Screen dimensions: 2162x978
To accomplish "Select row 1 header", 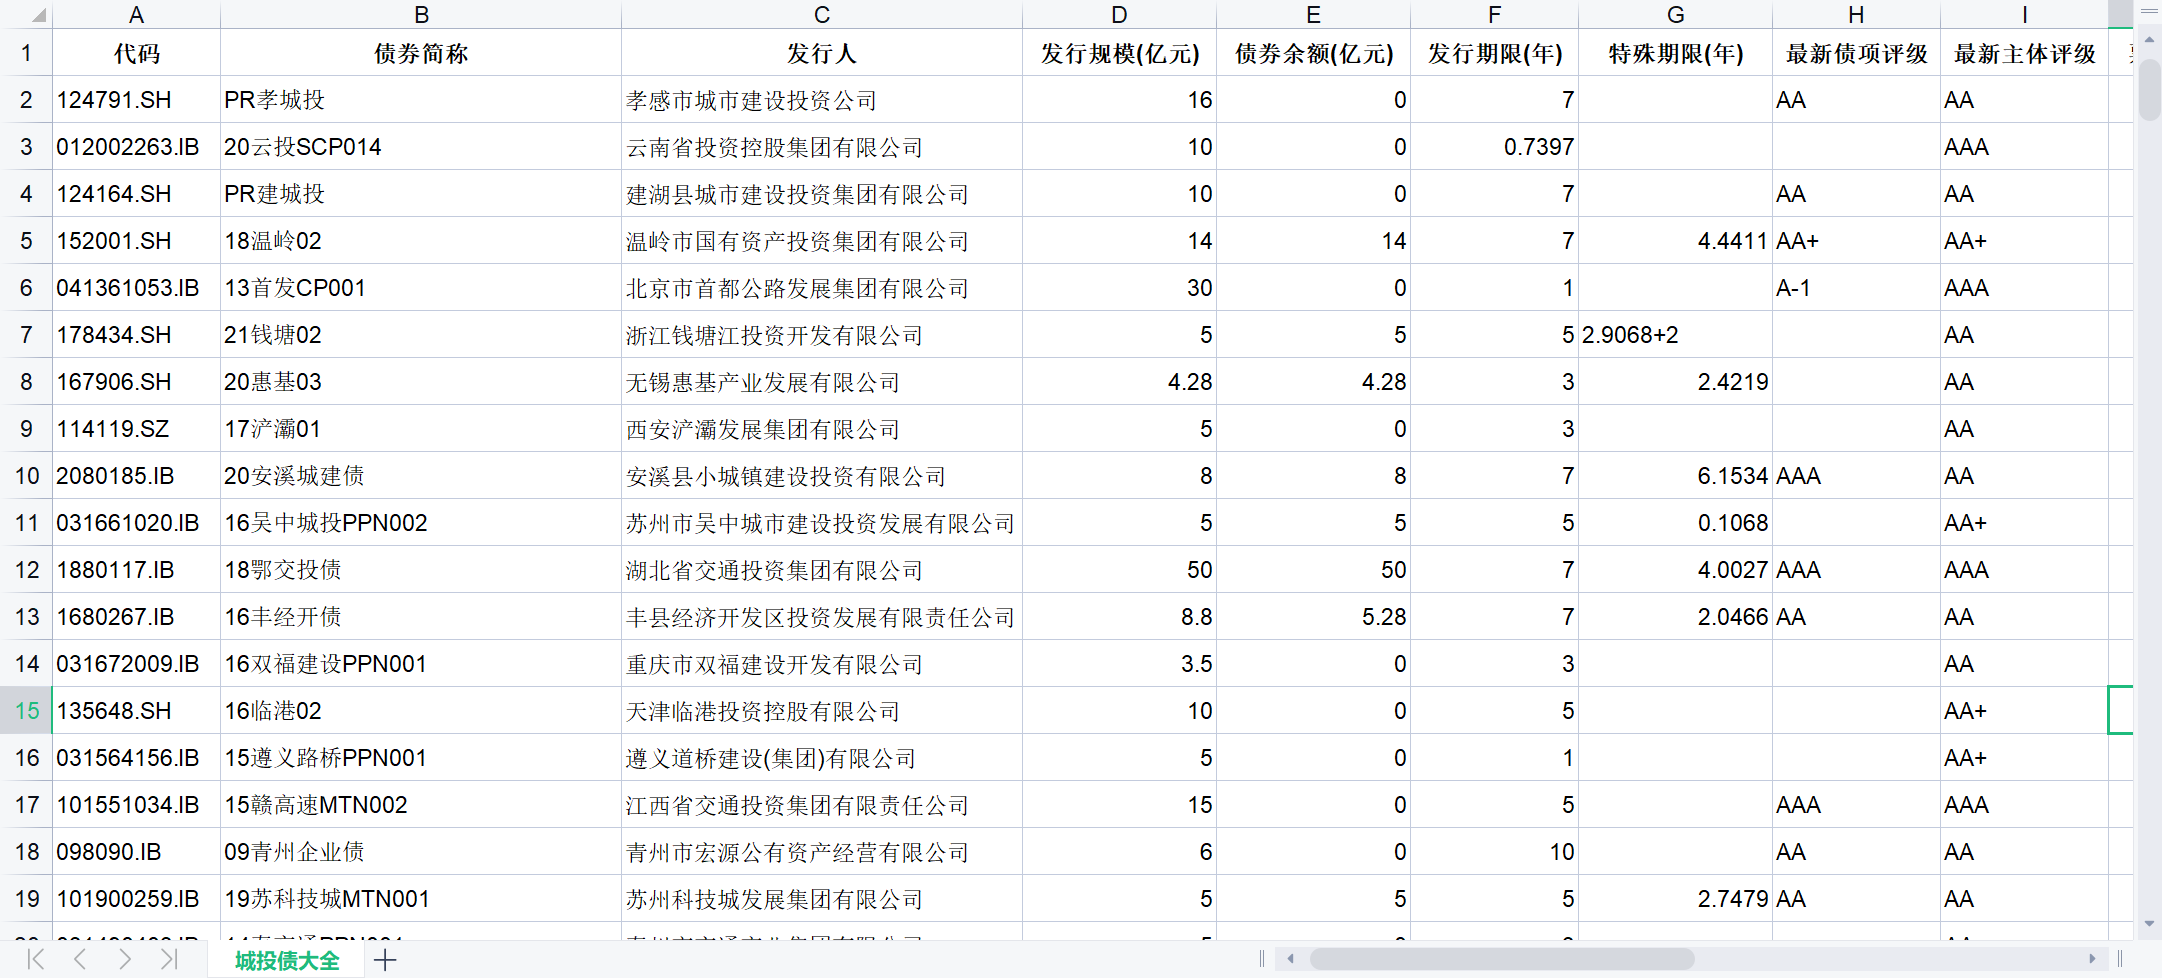I will point(26,53).
